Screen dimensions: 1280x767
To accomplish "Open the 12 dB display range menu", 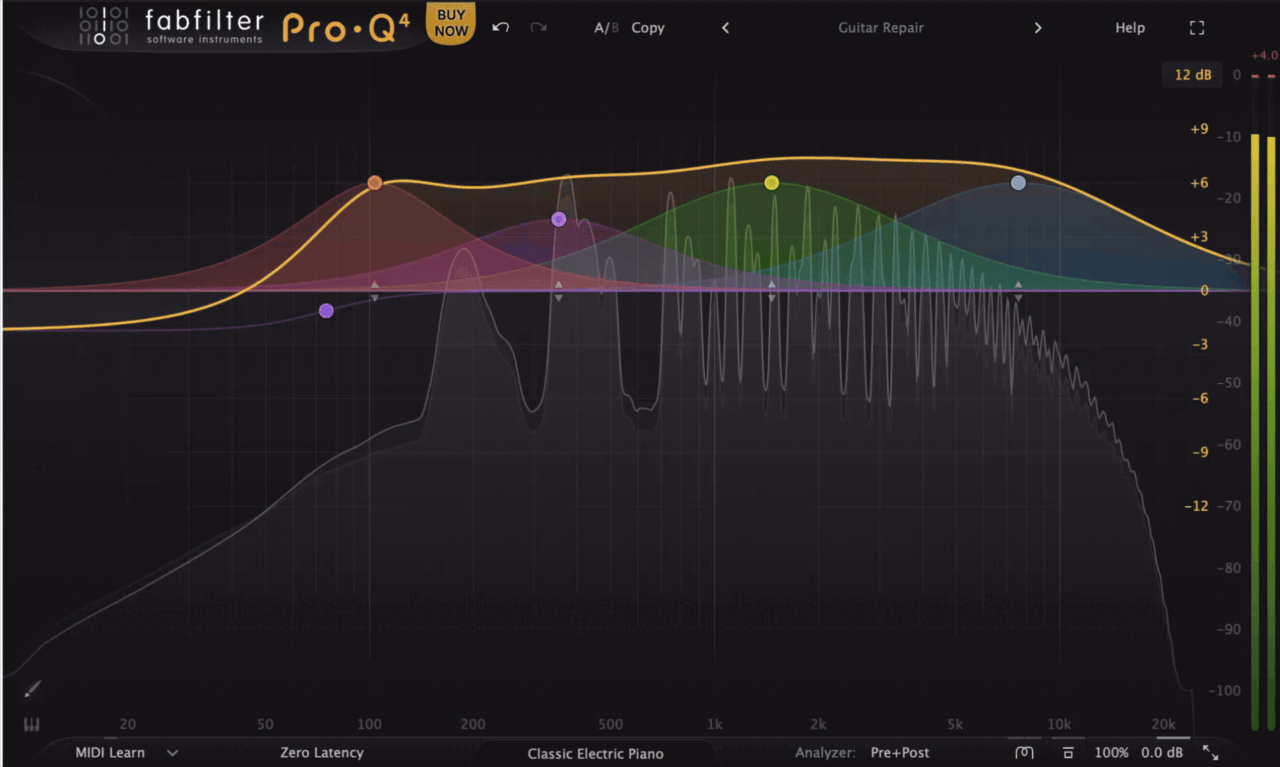I will click(x=1192, y=75).
